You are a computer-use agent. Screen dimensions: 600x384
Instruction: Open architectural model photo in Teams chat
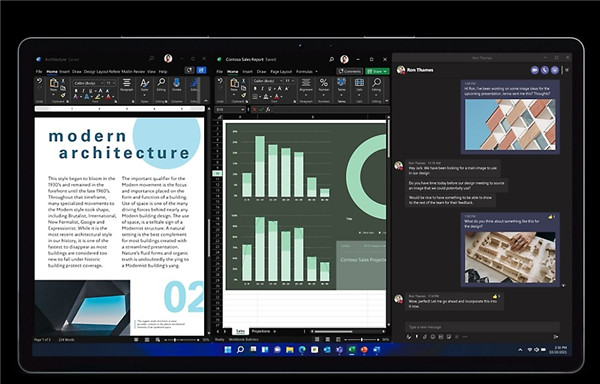(510, 257)
